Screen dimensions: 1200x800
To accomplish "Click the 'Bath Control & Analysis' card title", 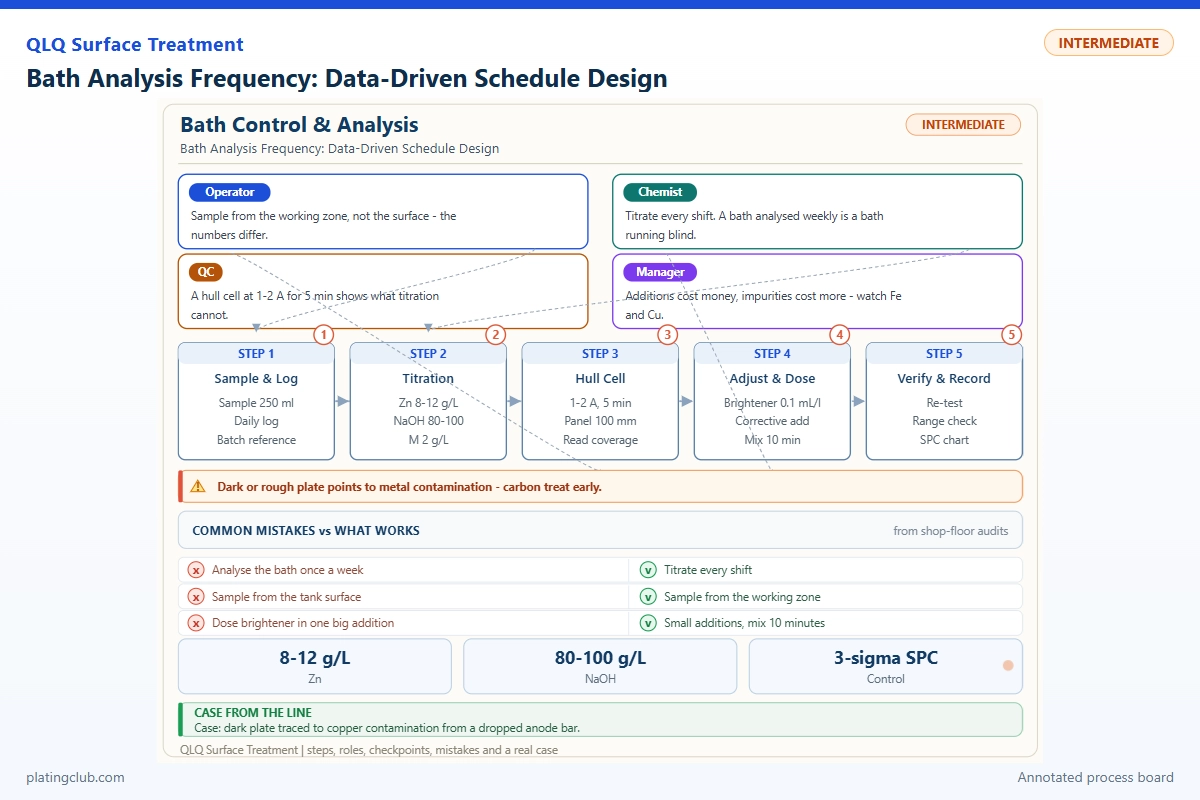I will coord(299,125).
